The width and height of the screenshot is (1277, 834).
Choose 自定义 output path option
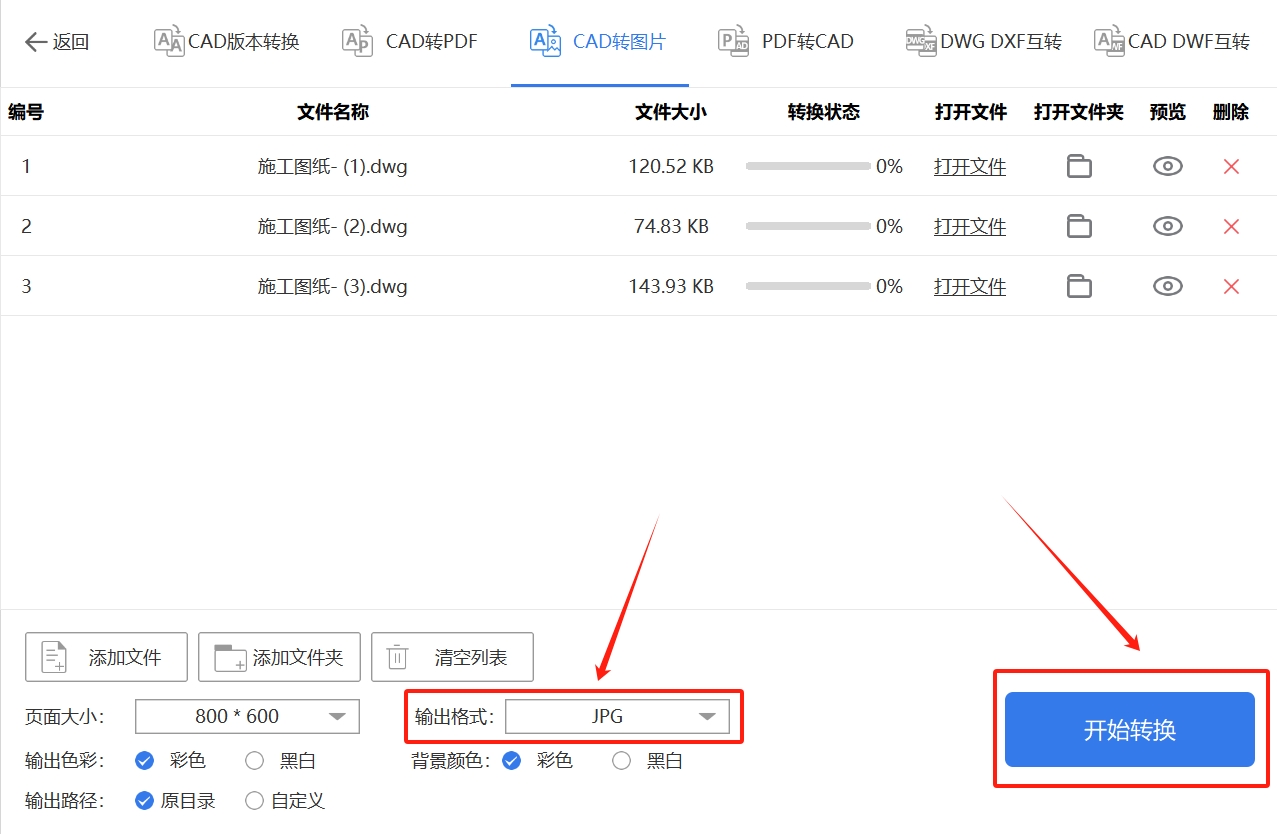coord(254,800)
